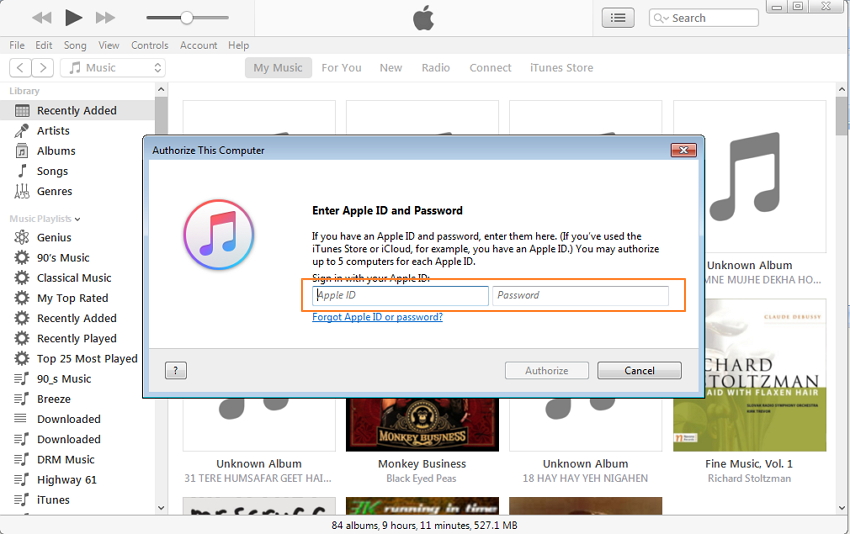Image resolution: width=850 pixels, height=534 pixels.
Task: Click the Cancel button in dialog
Action: 639,370
